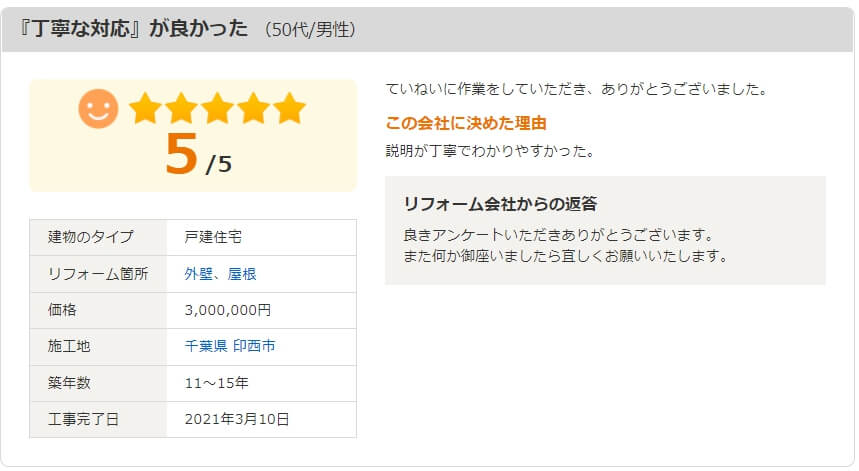Click the third gold star
This screenshot has height=471, width=859.
click(217, 108)
